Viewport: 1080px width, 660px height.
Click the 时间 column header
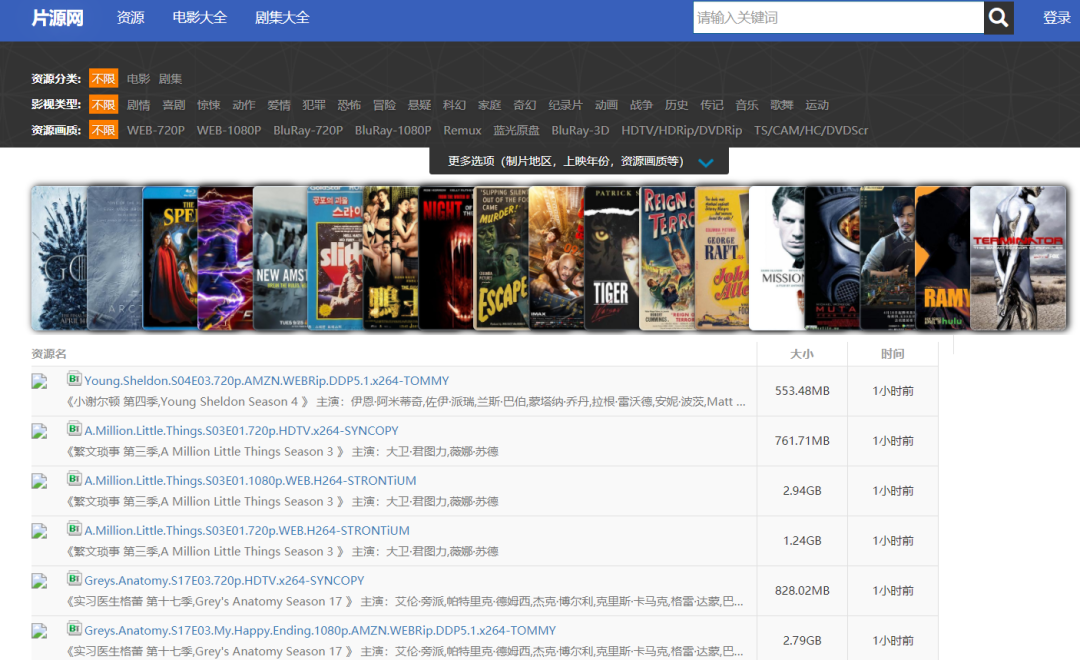pos(893,354)
